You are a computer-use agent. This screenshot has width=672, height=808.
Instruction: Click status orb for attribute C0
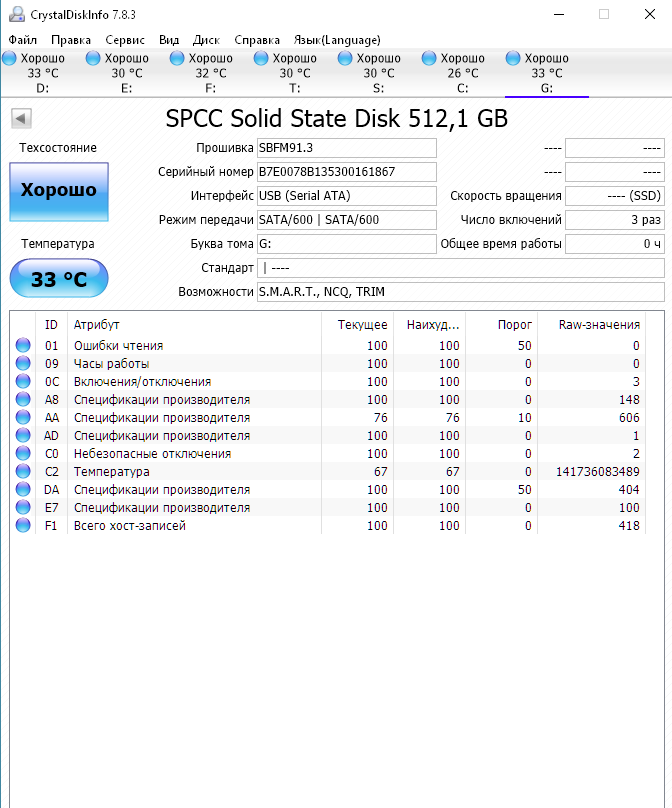point(23,453)
